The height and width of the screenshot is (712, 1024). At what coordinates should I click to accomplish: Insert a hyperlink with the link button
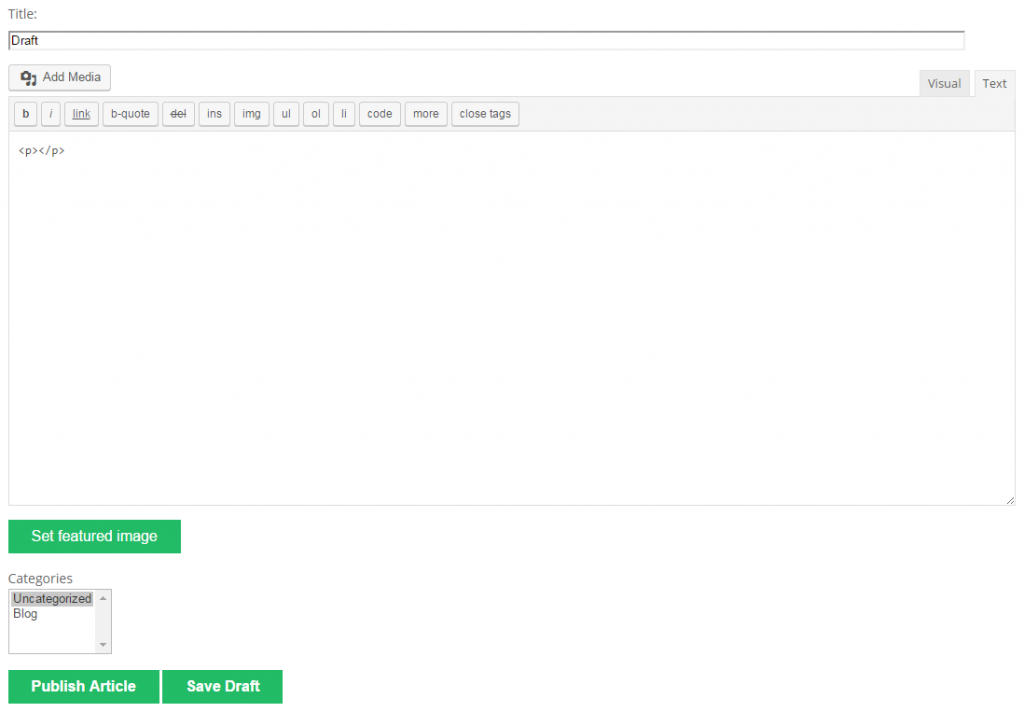click(x=80, y=113)
